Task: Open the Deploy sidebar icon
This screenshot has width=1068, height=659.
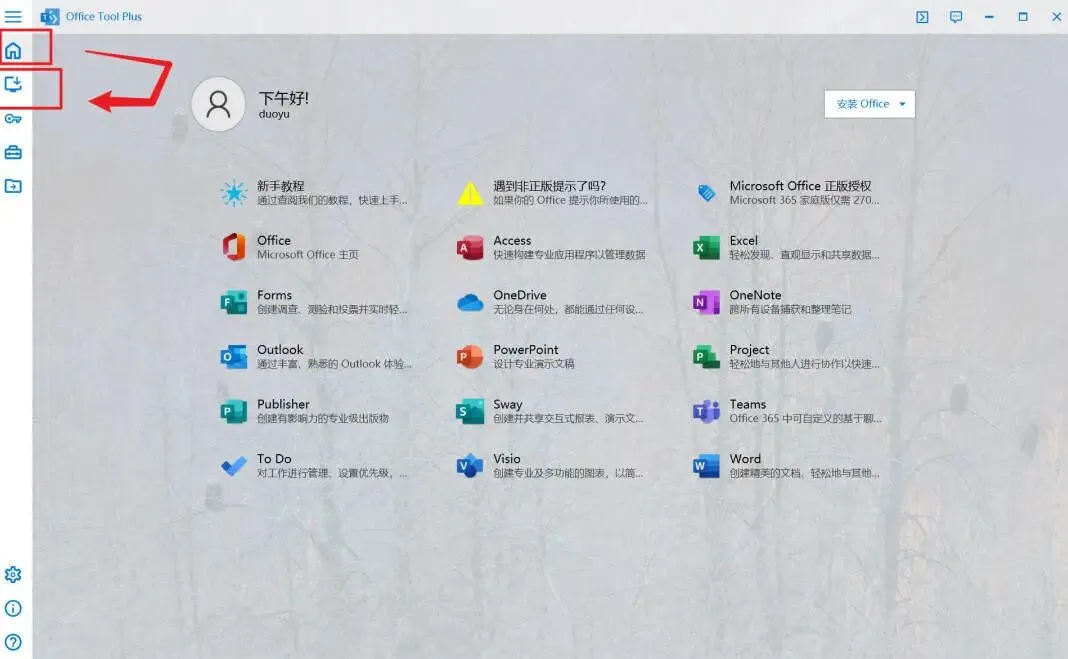Action: 13,84
